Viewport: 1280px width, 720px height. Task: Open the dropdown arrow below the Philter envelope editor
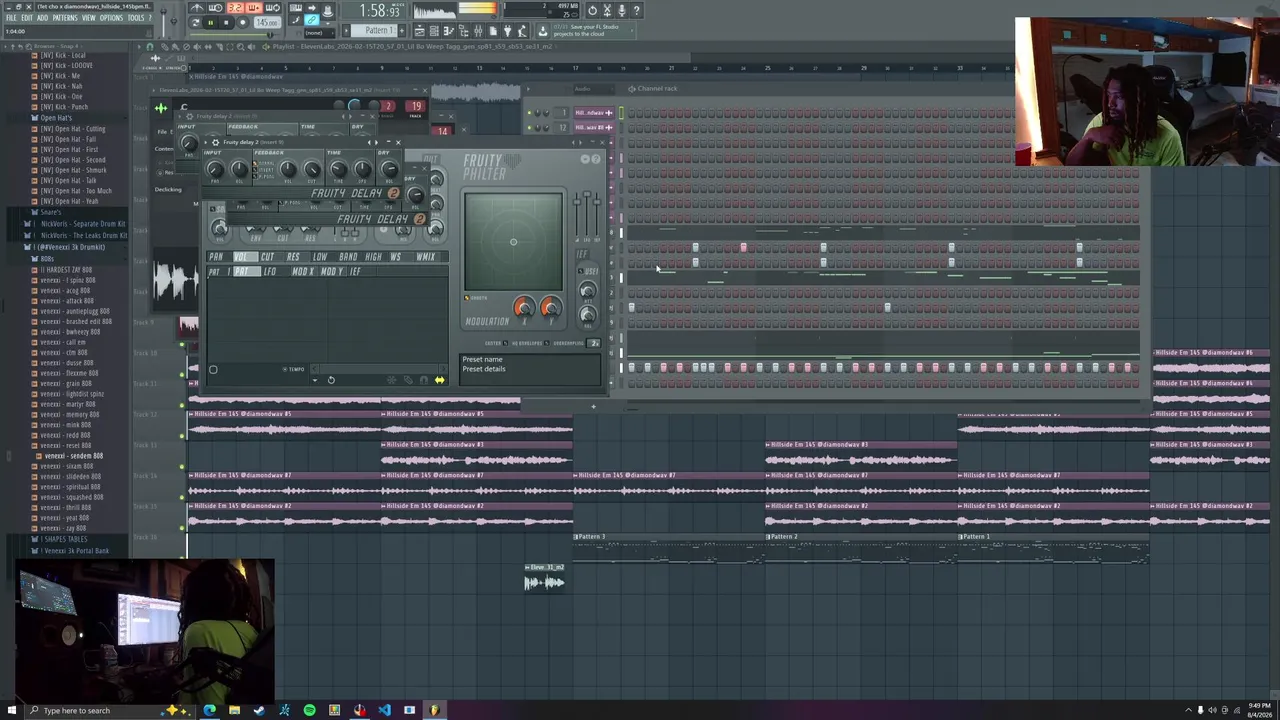point(315,380)
